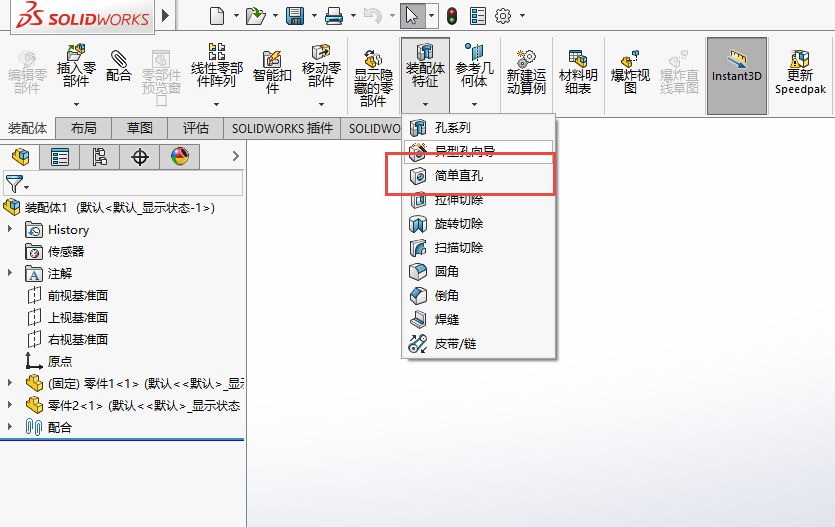The height and width of the screenshot is (527, 835).
Task: Open 插入零部件 dropdown arrow
Action: (76, 104)
